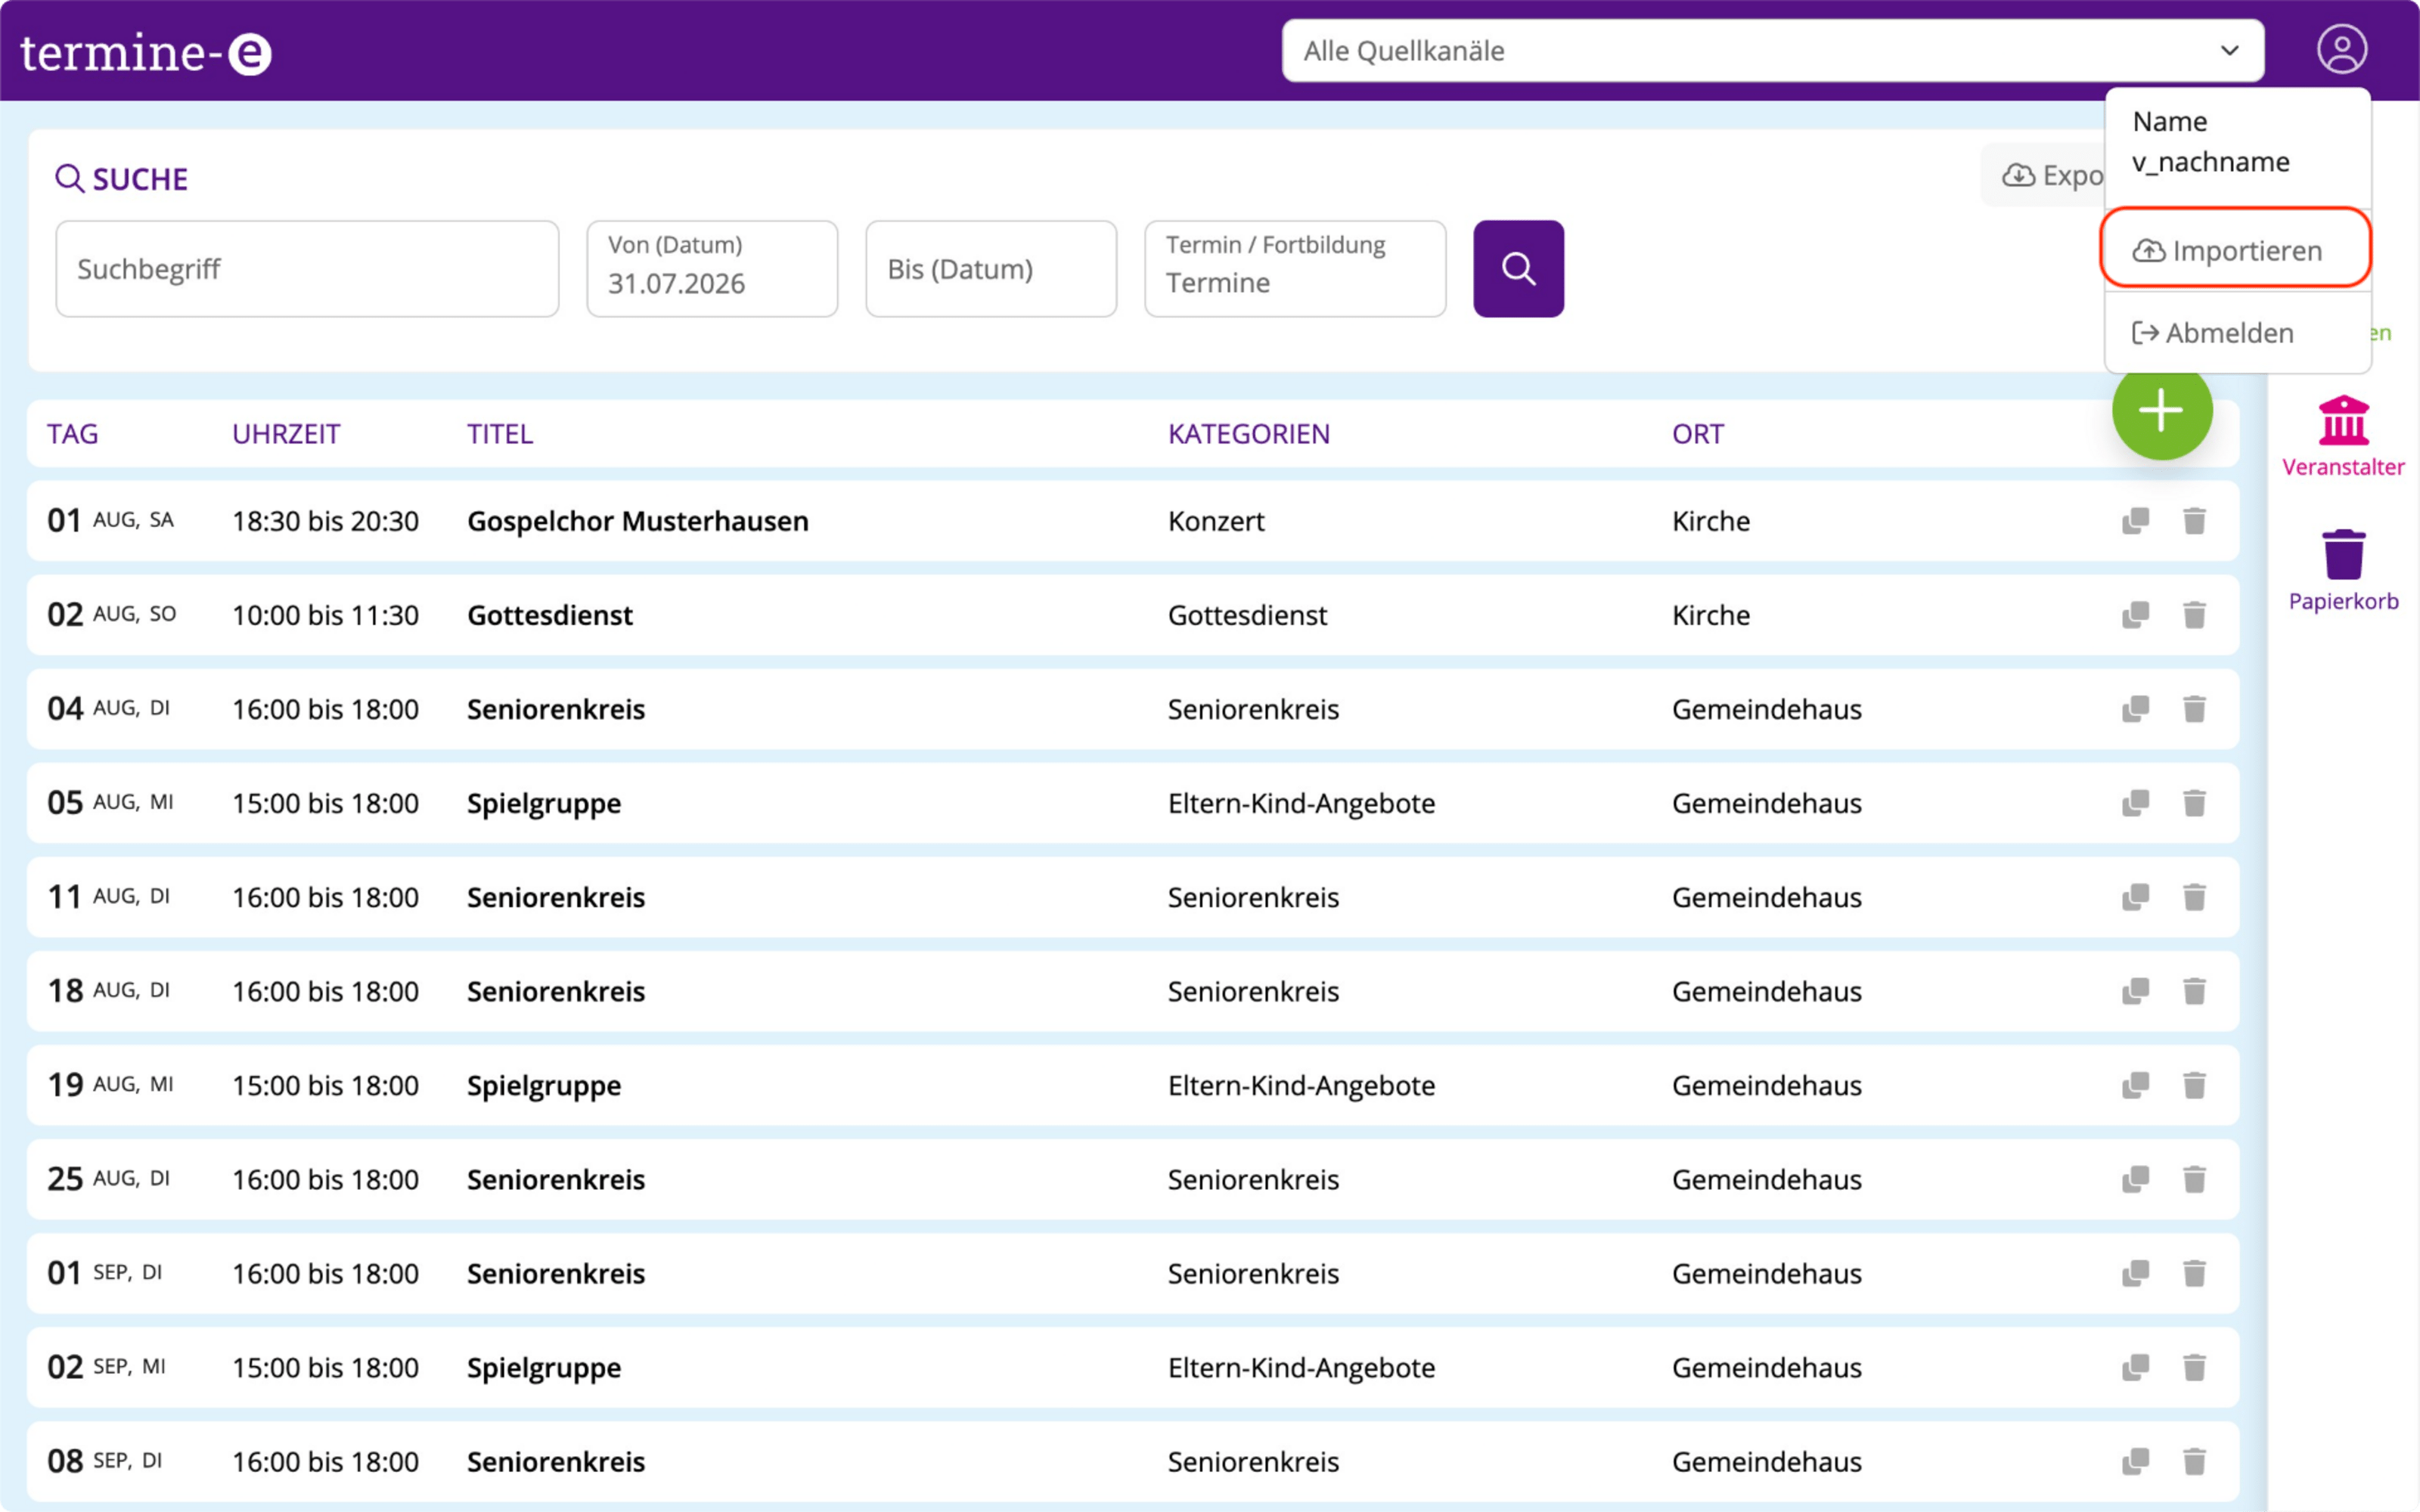The image size is (2420, 1512).
Task: Duplicate the 04 AUG Seniorenkreis event
Action: point(2135,709)
